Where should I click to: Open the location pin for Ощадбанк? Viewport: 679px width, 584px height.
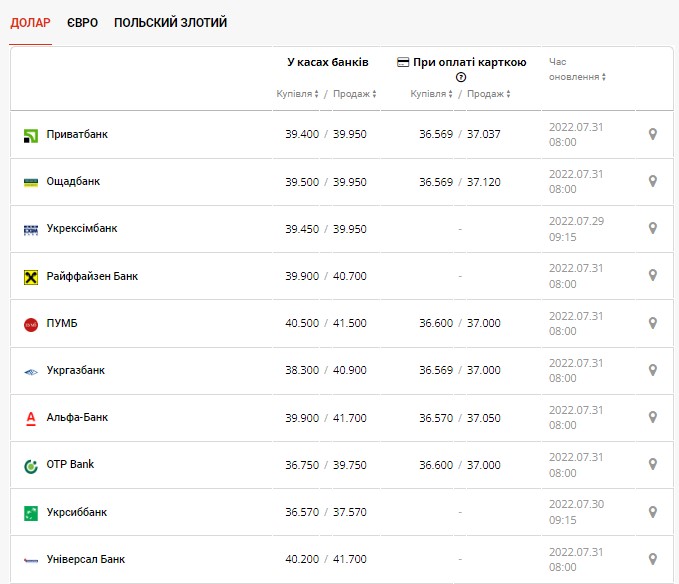(653, 182)
